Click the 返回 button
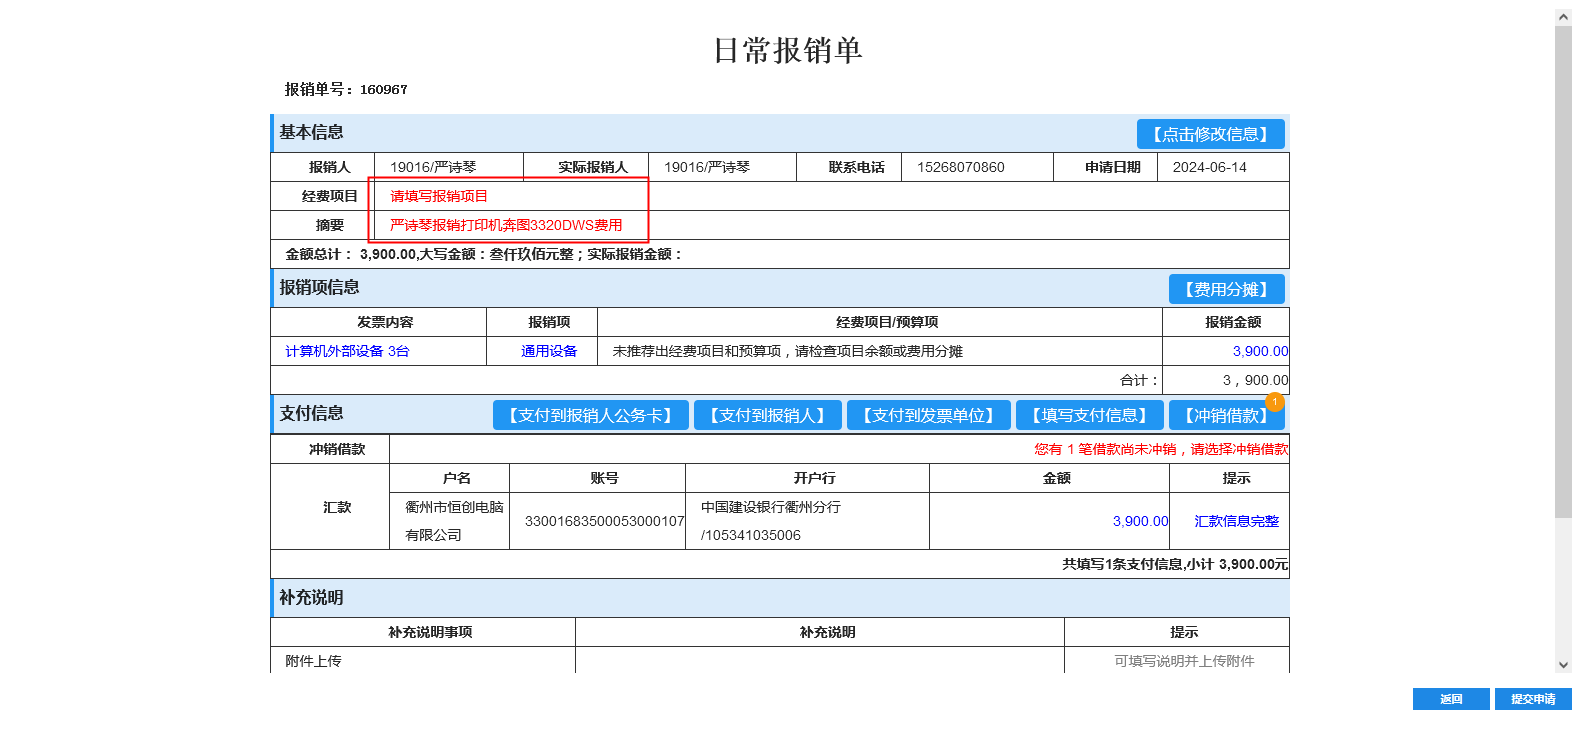This screenshot has width=1579, height=733. (x=1451, y=699)
